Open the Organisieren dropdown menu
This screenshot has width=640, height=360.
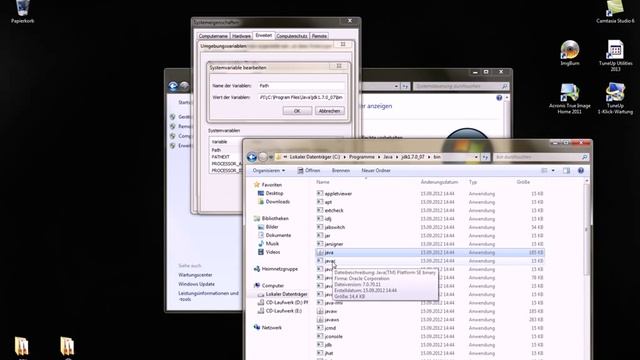coord(269,171)
